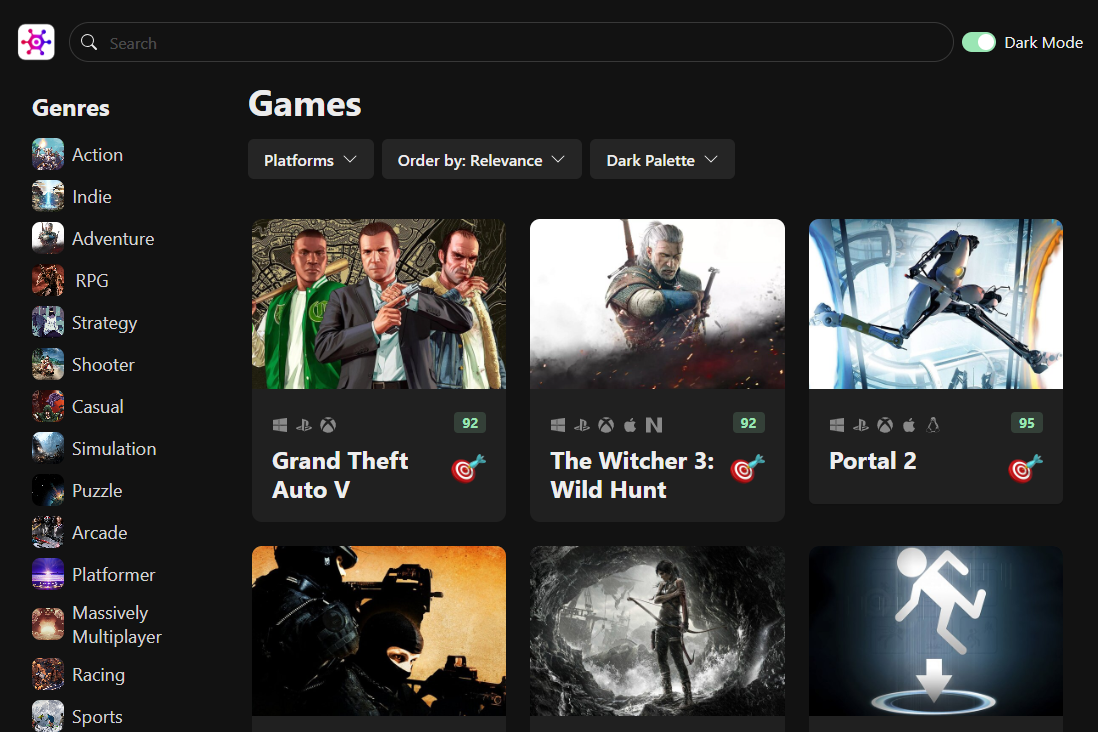The image size is (1098, 732).
Task: Select the Strategy genre icon
Action: click(48, 322)
